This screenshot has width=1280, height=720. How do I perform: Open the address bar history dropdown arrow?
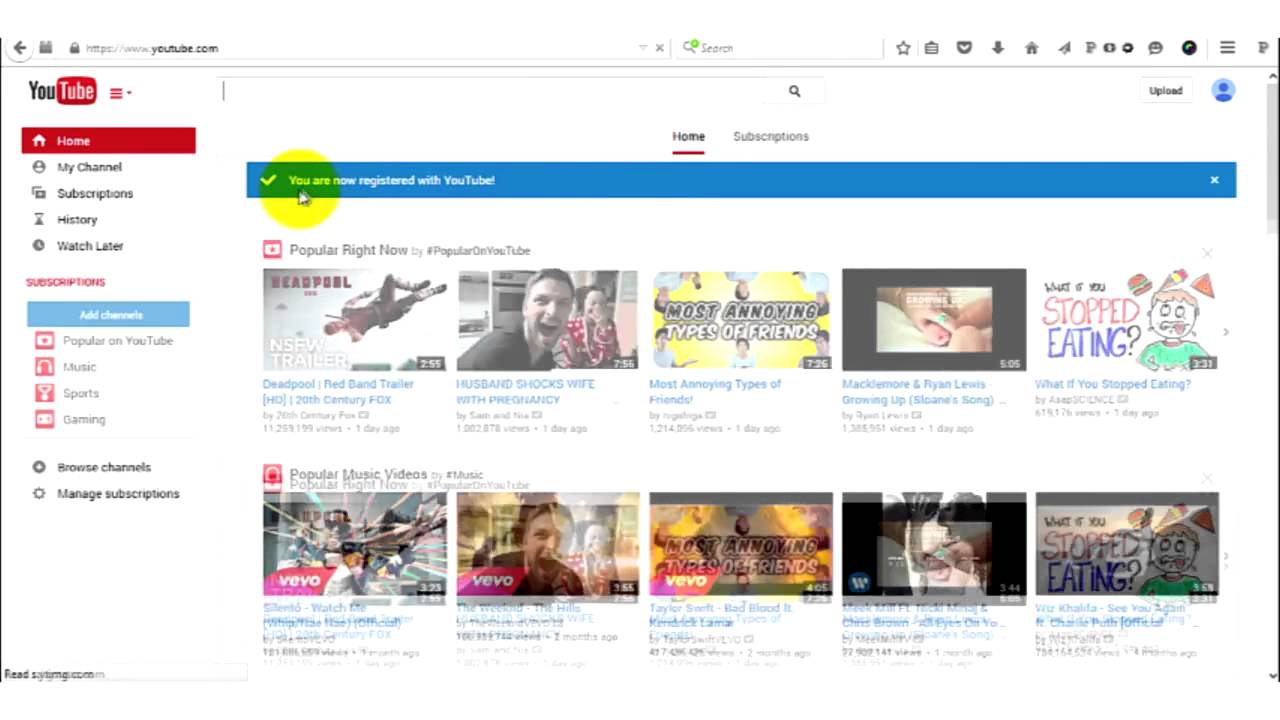[x=643, y=48]
